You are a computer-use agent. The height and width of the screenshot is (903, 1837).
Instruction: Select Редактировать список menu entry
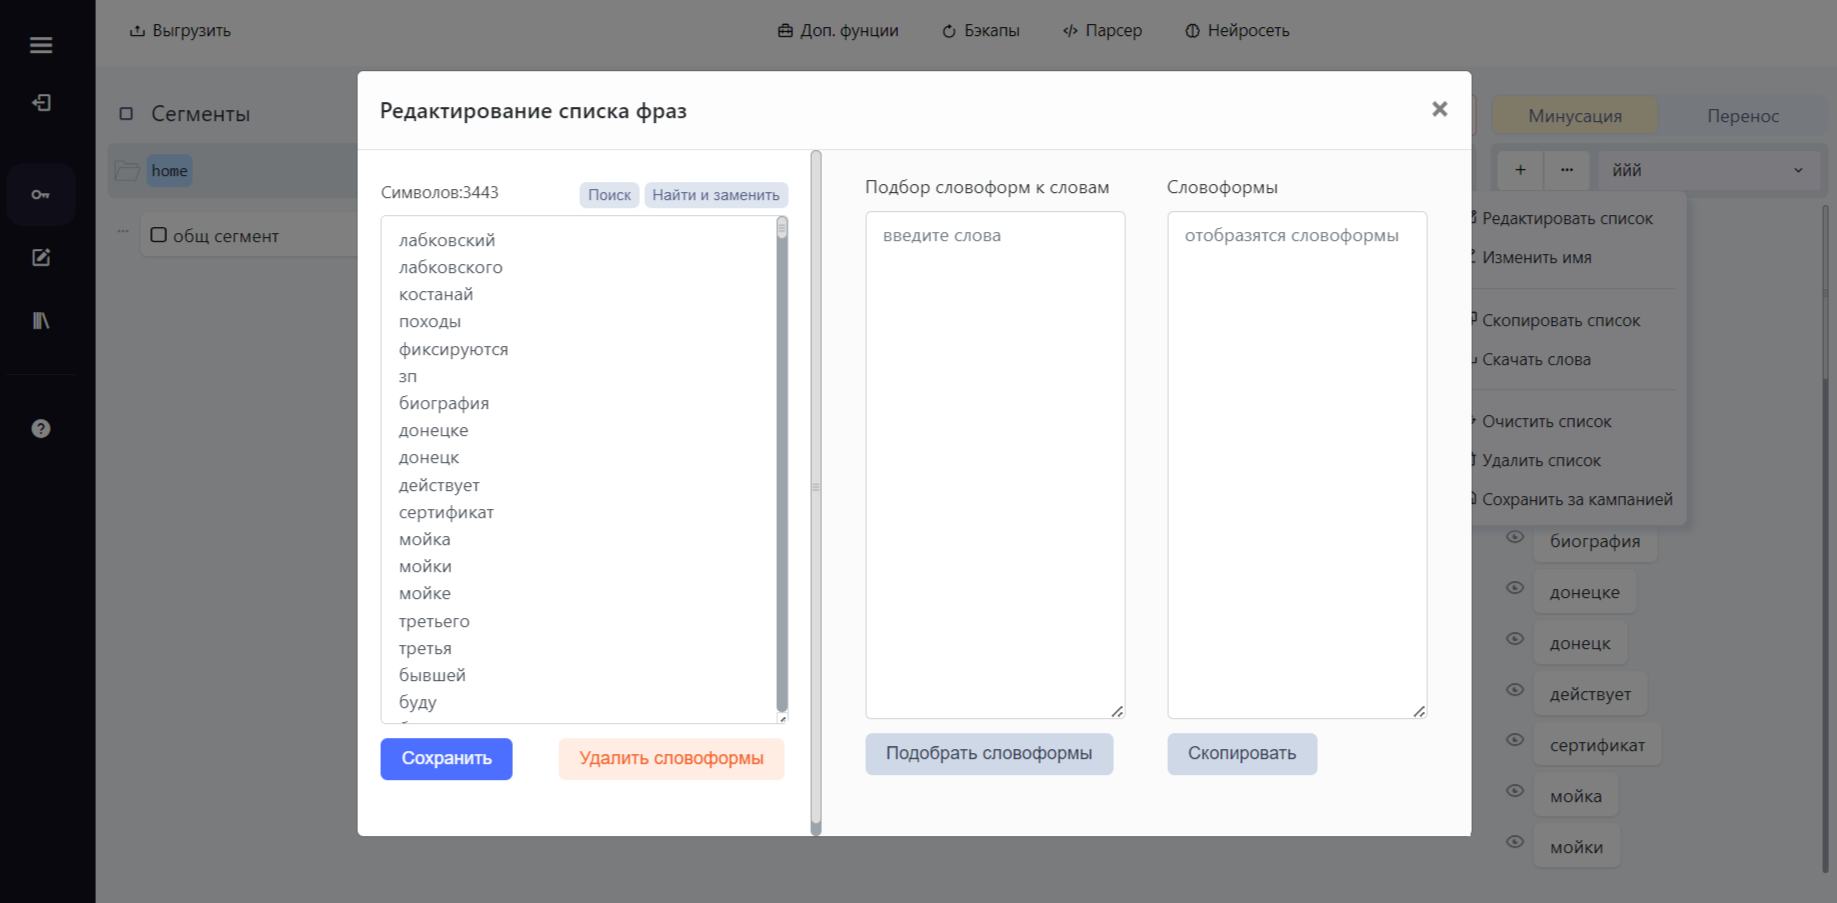[1567, 218]
